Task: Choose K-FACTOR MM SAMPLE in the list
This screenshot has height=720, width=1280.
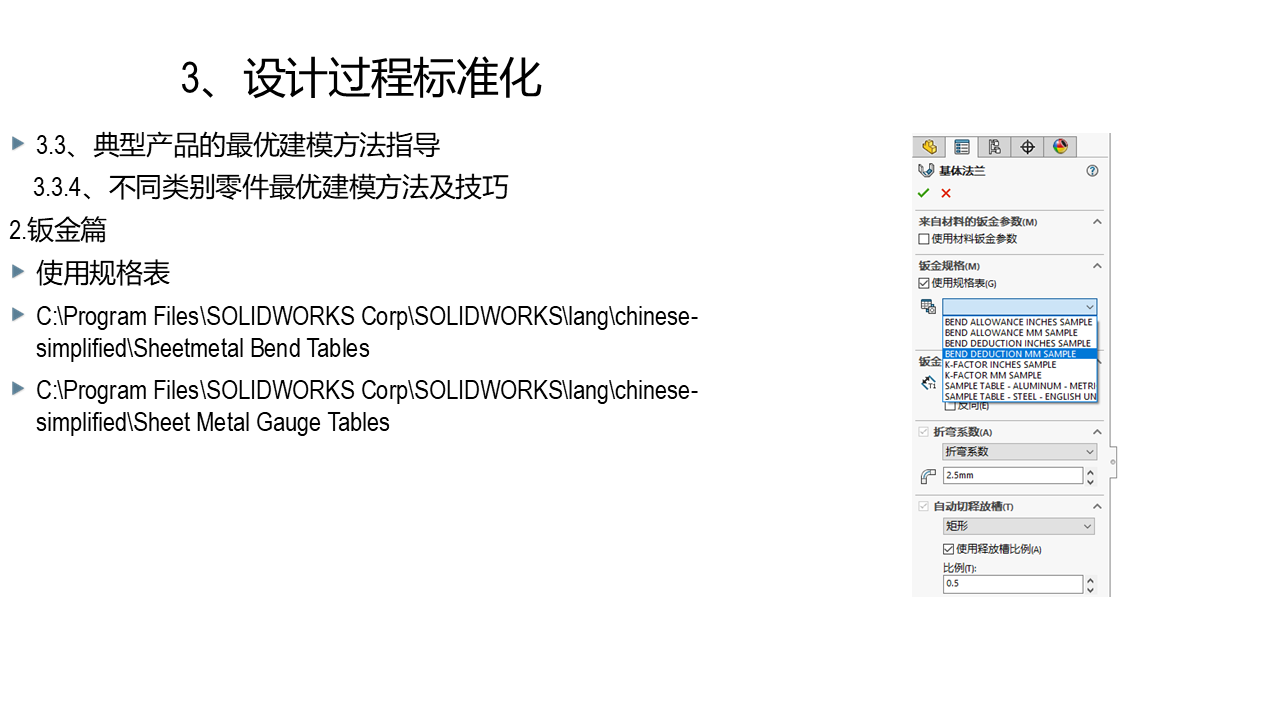Action: point(993,376)
